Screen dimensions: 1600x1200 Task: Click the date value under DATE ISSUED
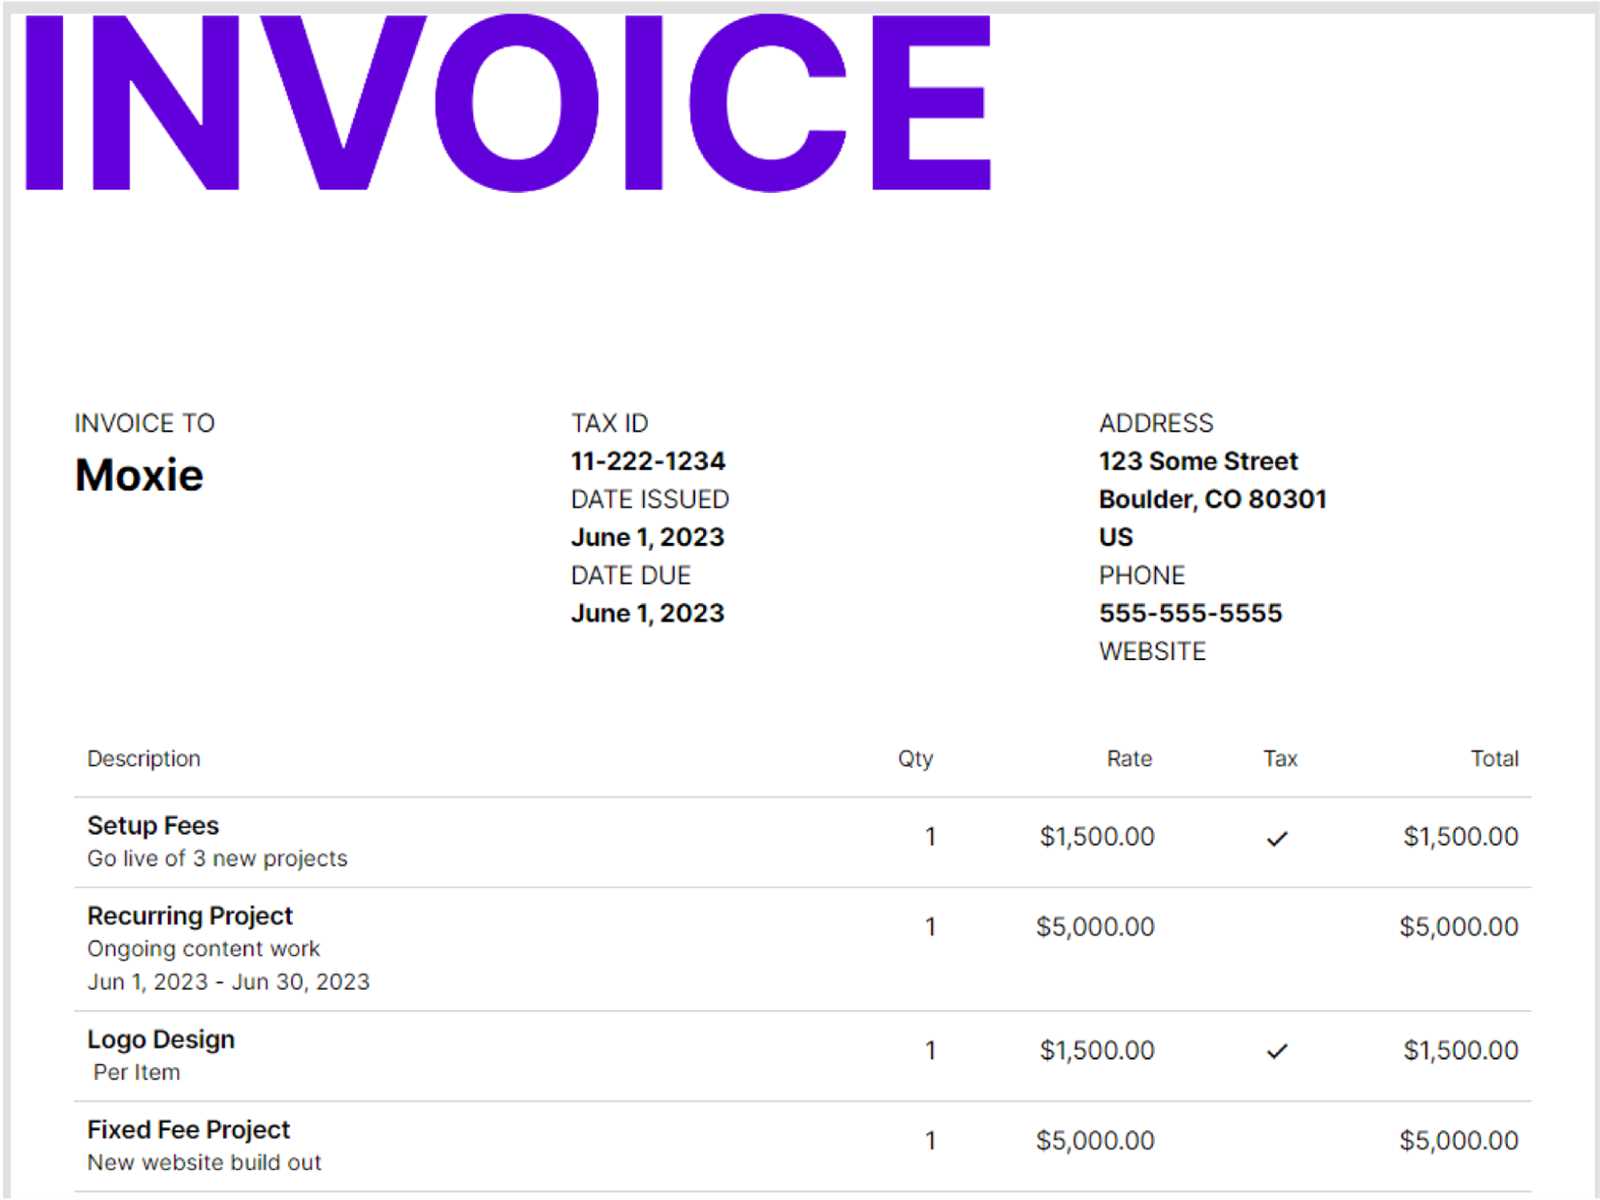(648, 537)
